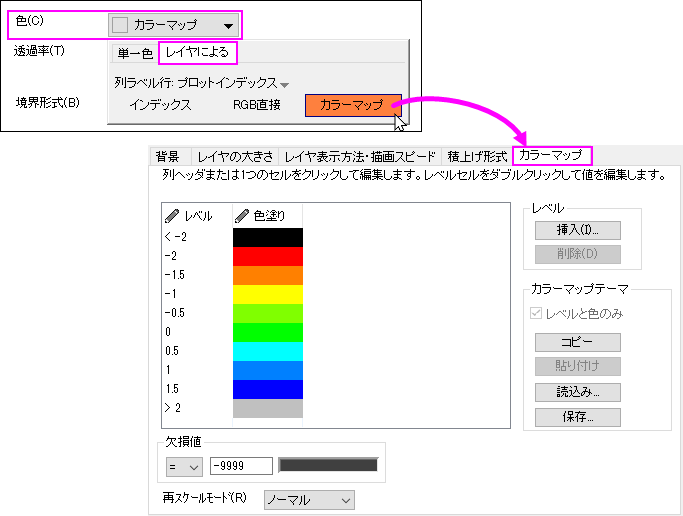Viewport: 683px width, 516px height.
Task: Select the dark blue swatch for 1.5
Action: (267, 390)
